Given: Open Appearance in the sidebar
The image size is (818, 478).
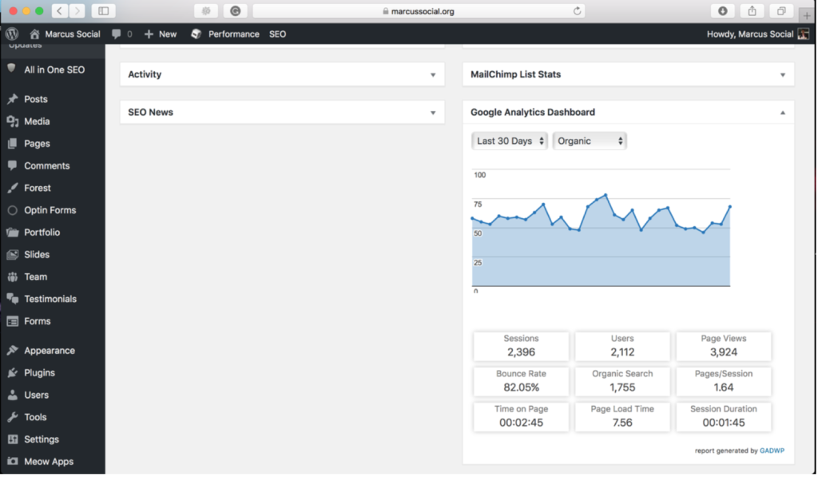Looking at the screenshot, I should coord(52,350).
